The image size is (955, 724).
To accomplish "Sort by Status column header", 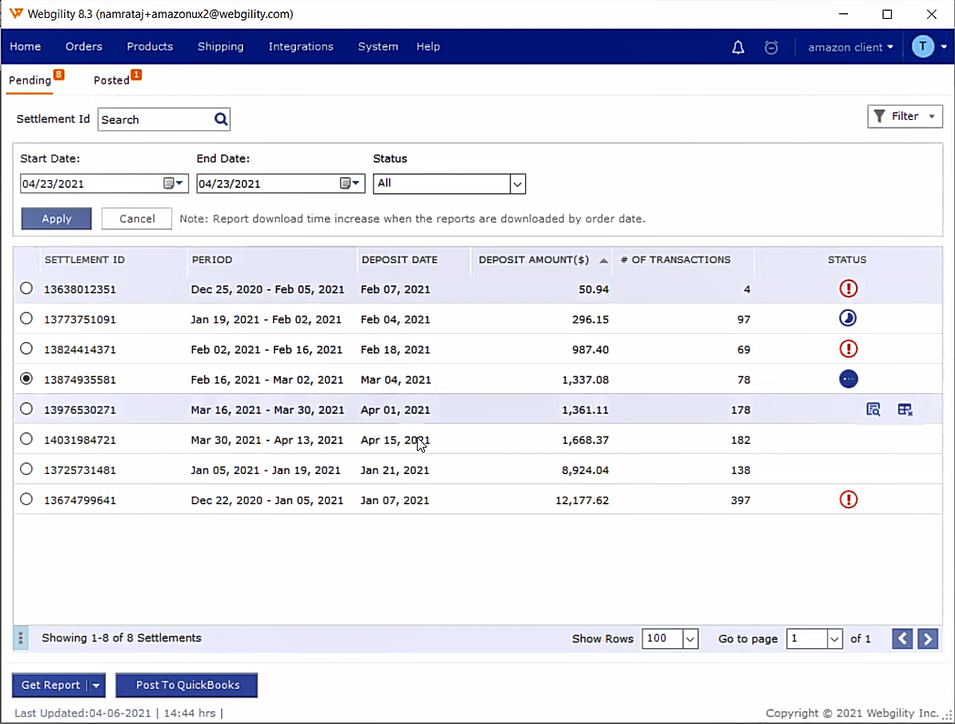I will [847, 260].
